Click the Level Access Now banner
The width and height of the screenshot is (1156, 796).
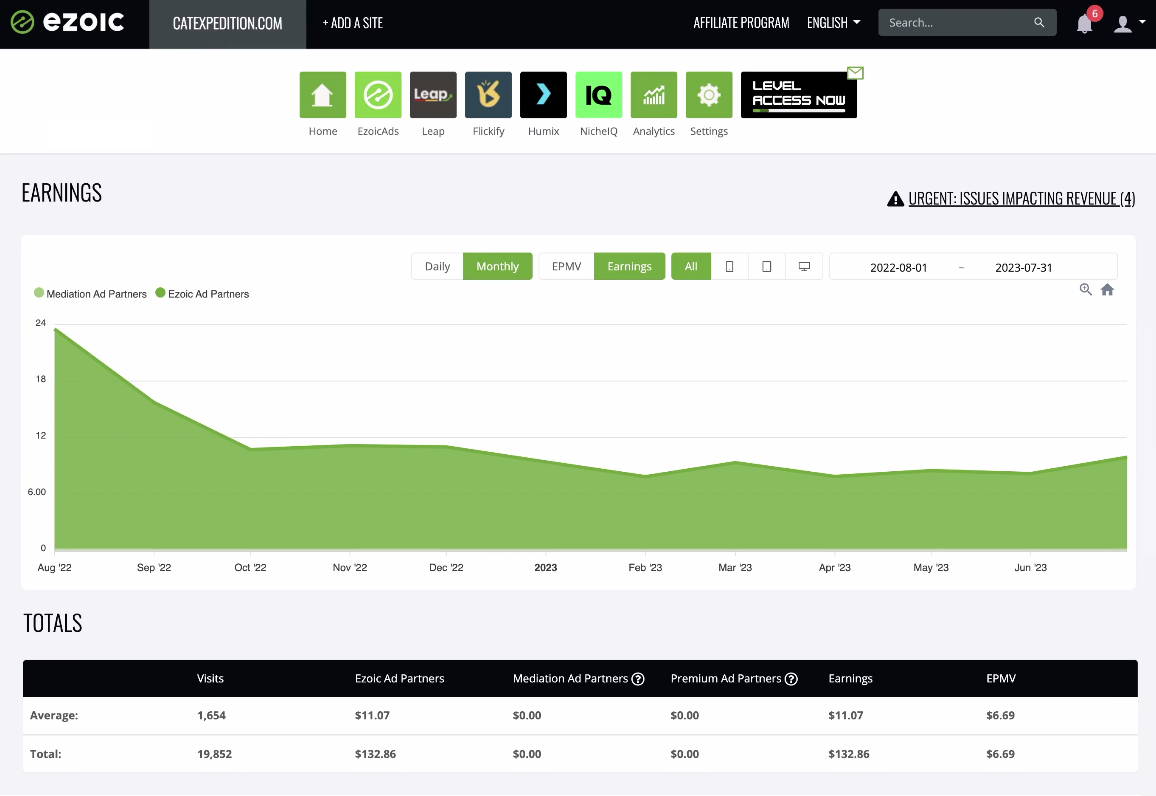click(x=799, y=94)
